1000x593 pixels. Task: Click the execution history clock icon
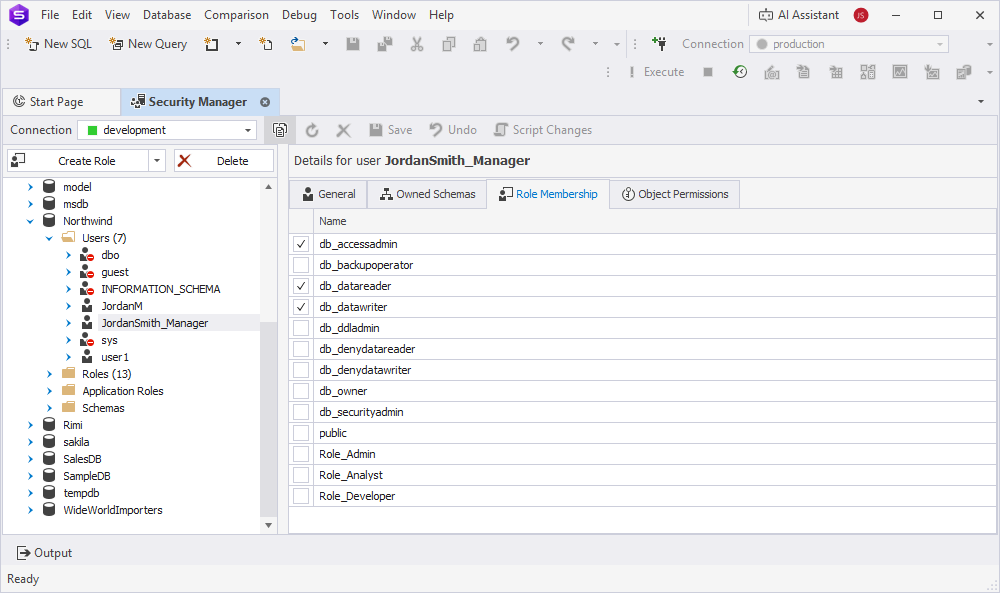tap(737, 71)
